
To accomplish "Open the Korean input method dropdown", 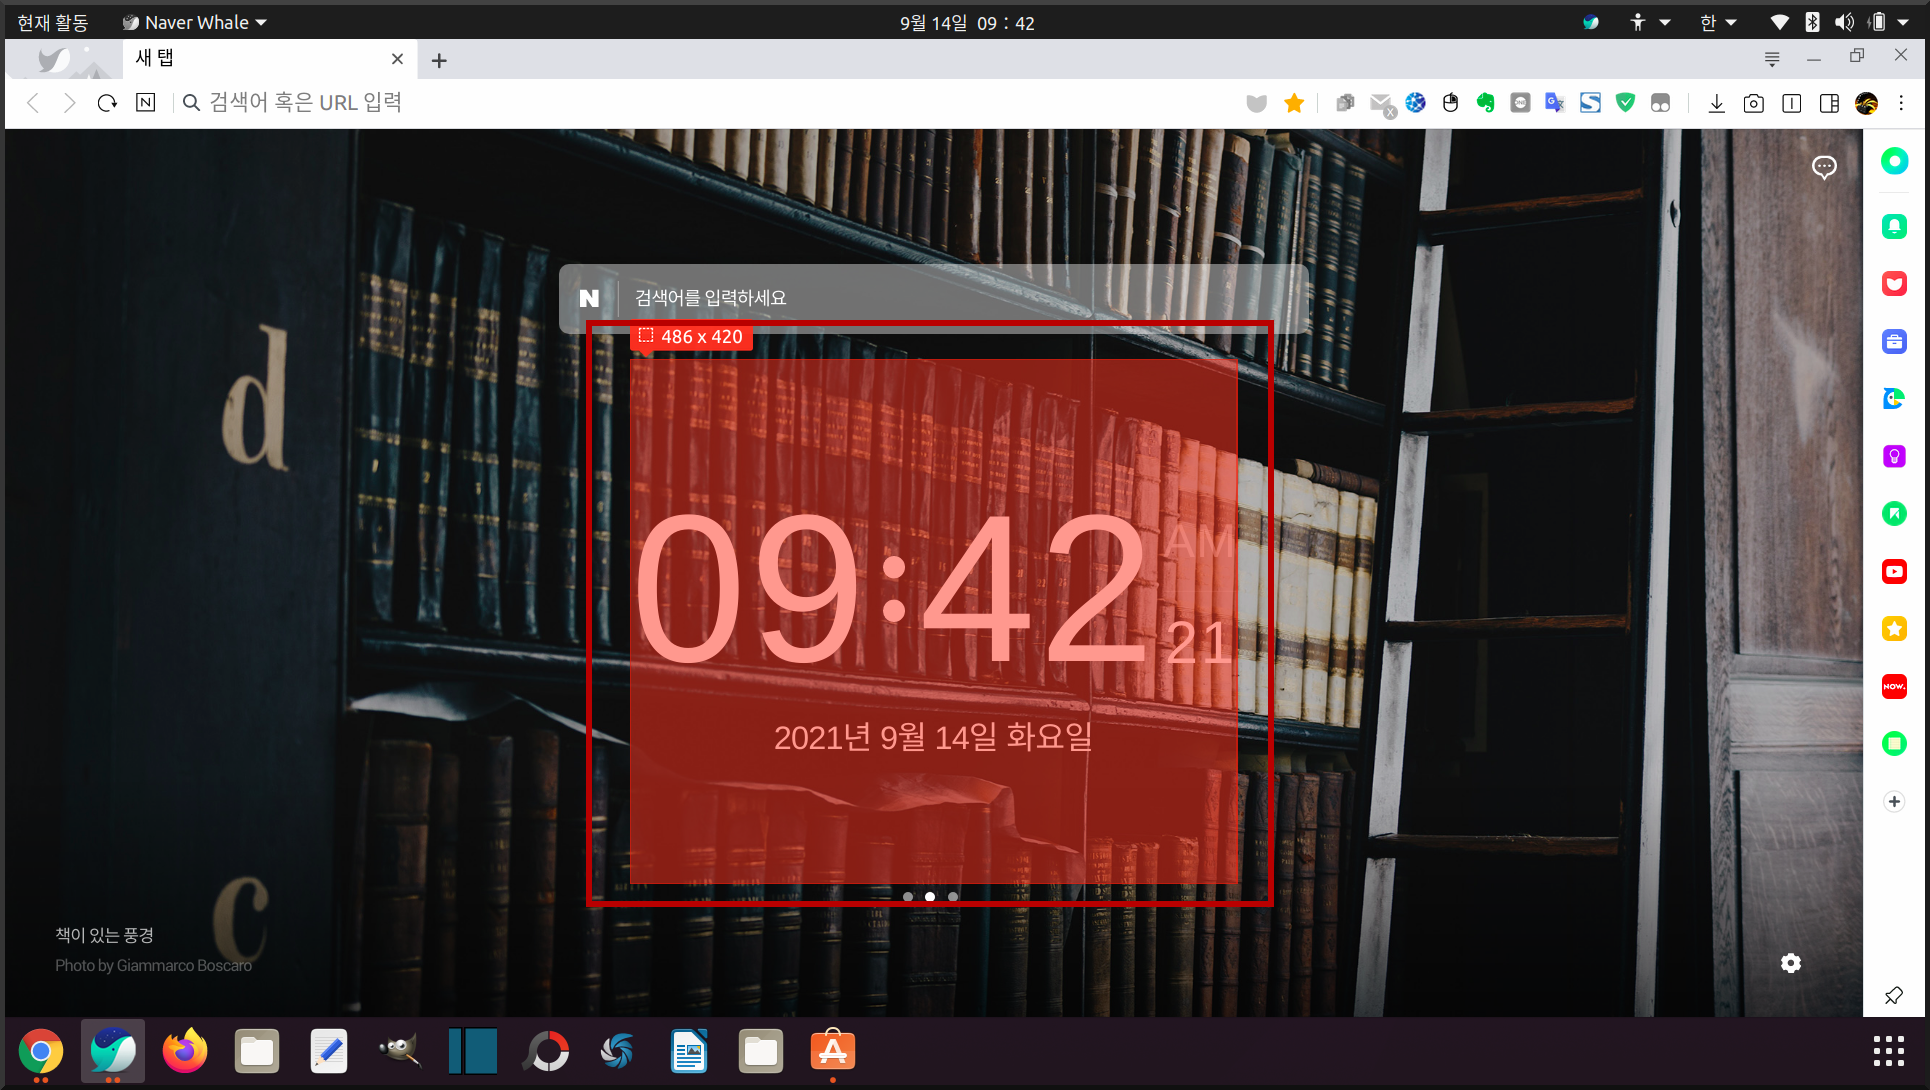I will point(1718,22).
